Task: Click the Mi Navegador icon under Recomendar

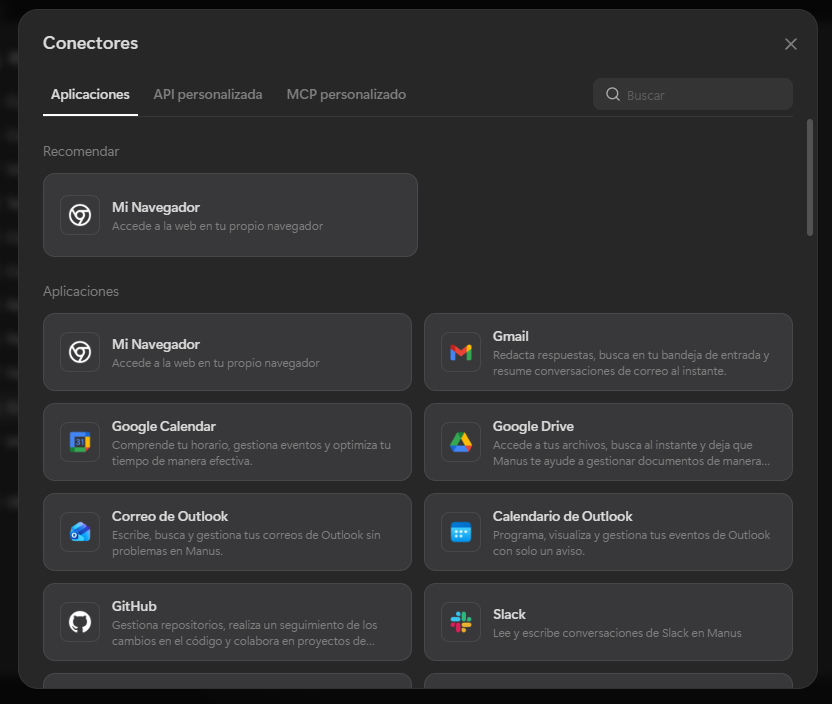Action: pyautogui.click(x=80, y=215)
